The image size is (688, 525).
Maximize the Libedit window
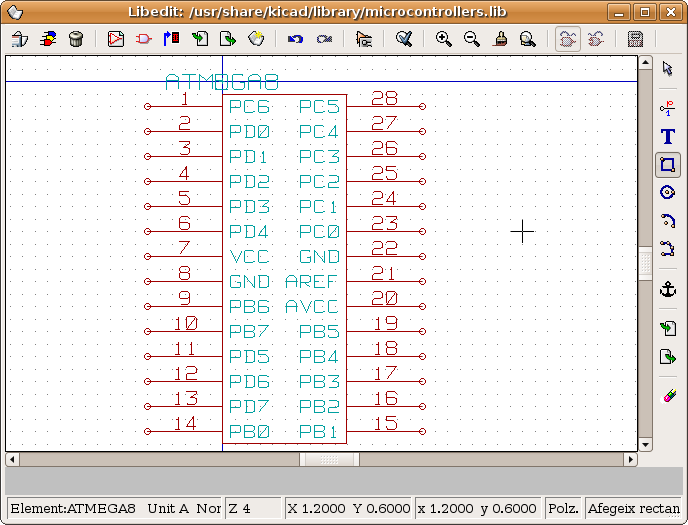[645, 12]
